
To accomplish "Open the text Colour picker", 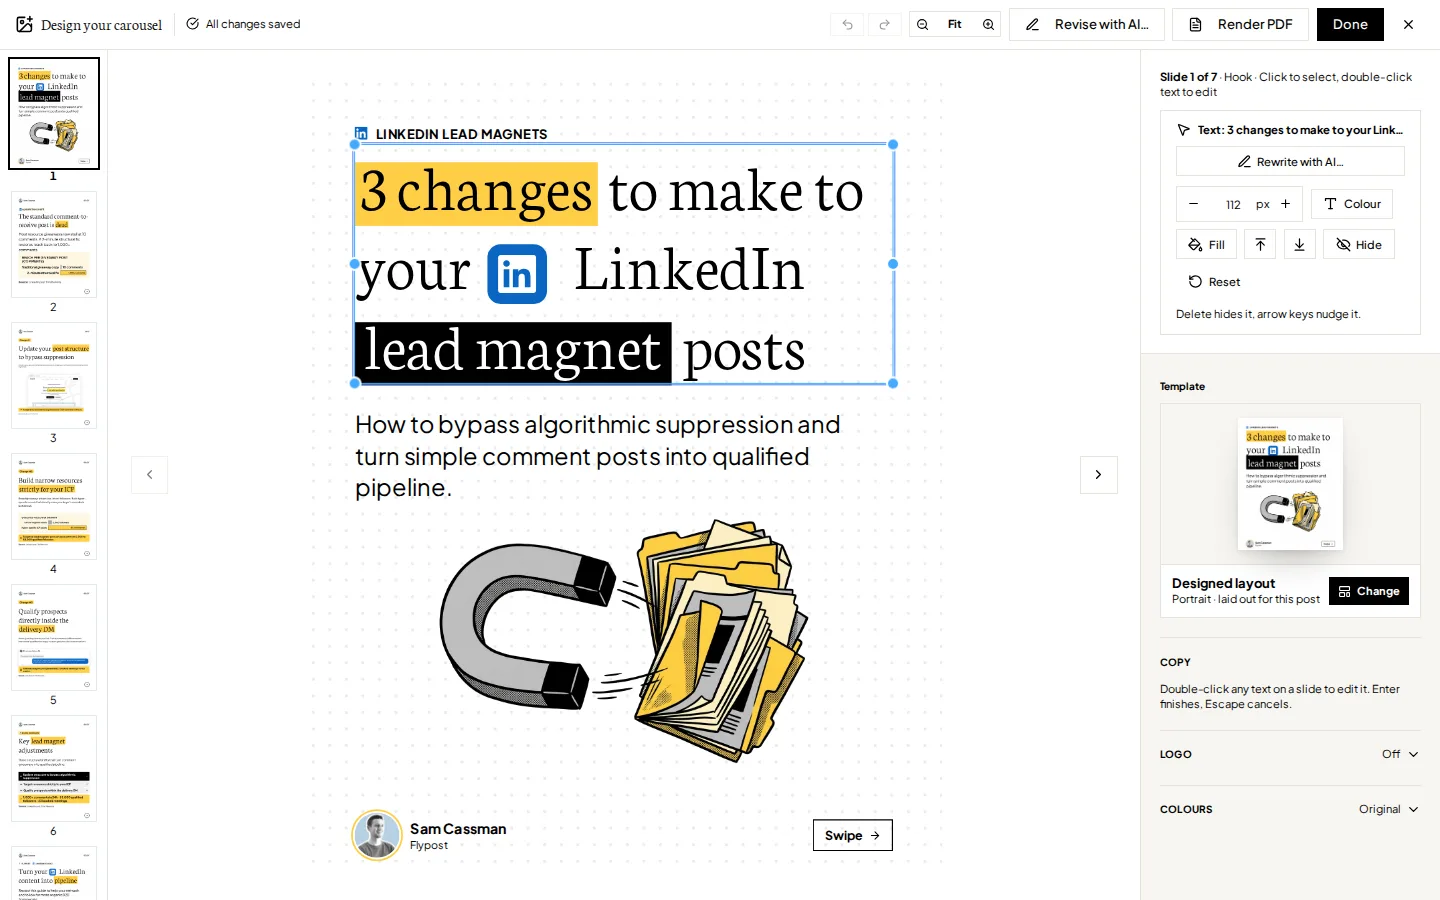I will click(1352, 204).
